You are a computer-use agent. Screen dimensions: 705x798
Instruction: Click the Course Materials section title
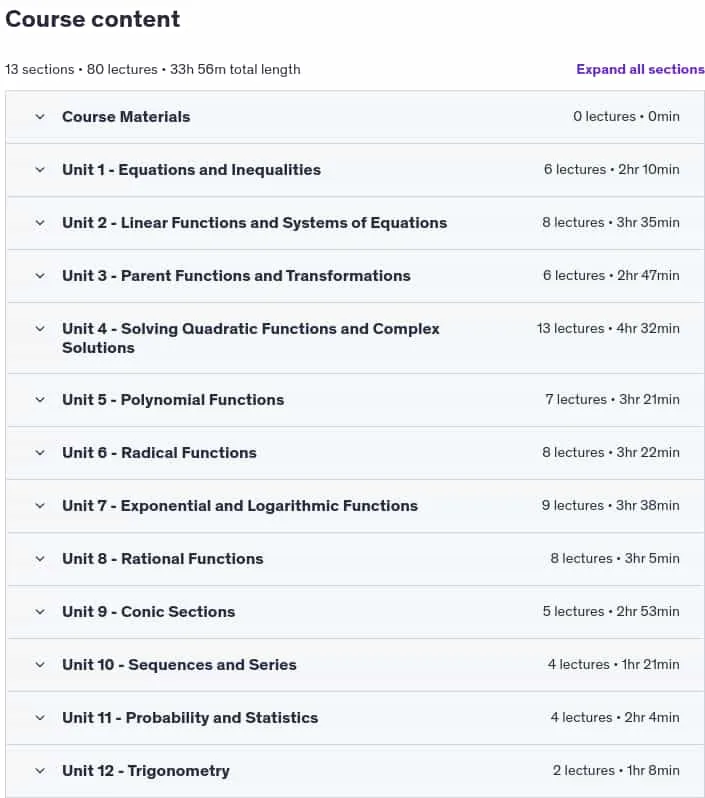tap(126, 117)
